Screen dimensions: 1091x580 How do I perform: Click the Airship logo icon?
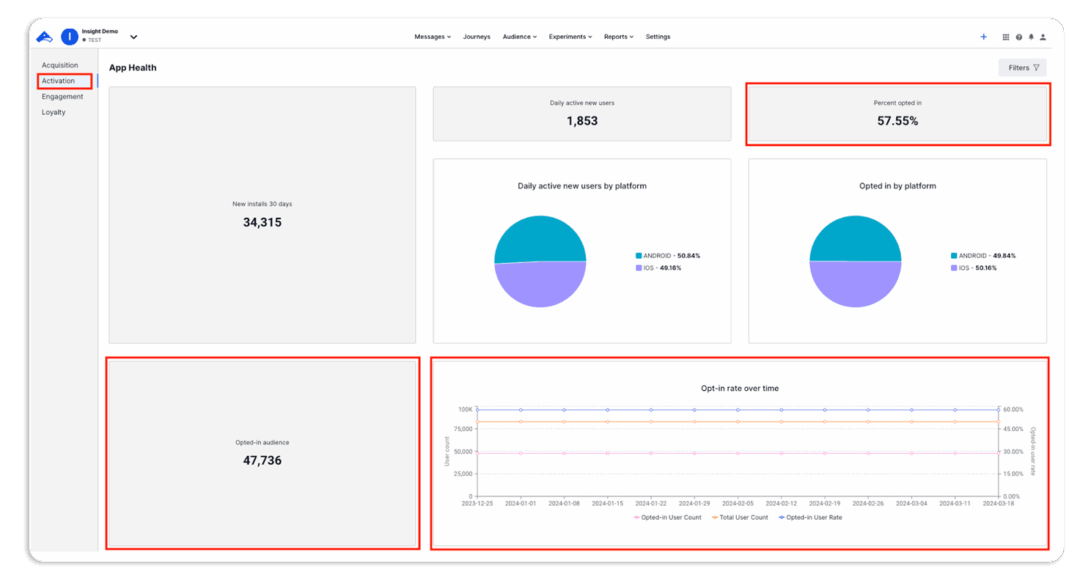pos(44,37)
